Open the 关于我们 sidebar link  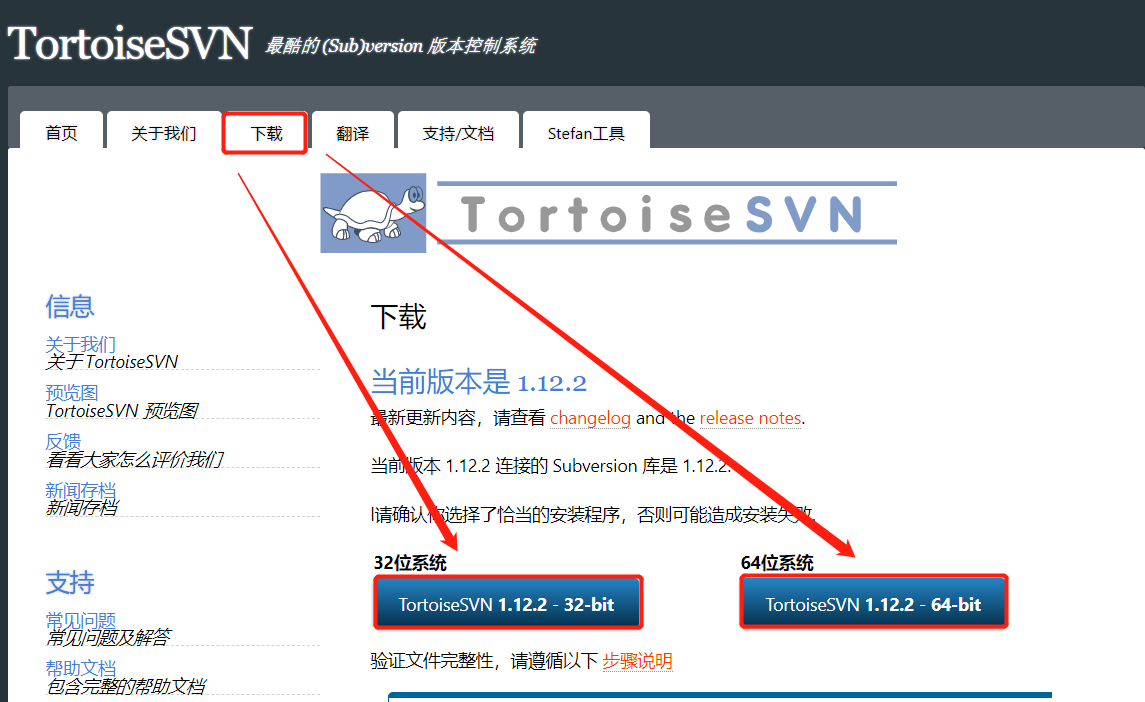[80, 344]
